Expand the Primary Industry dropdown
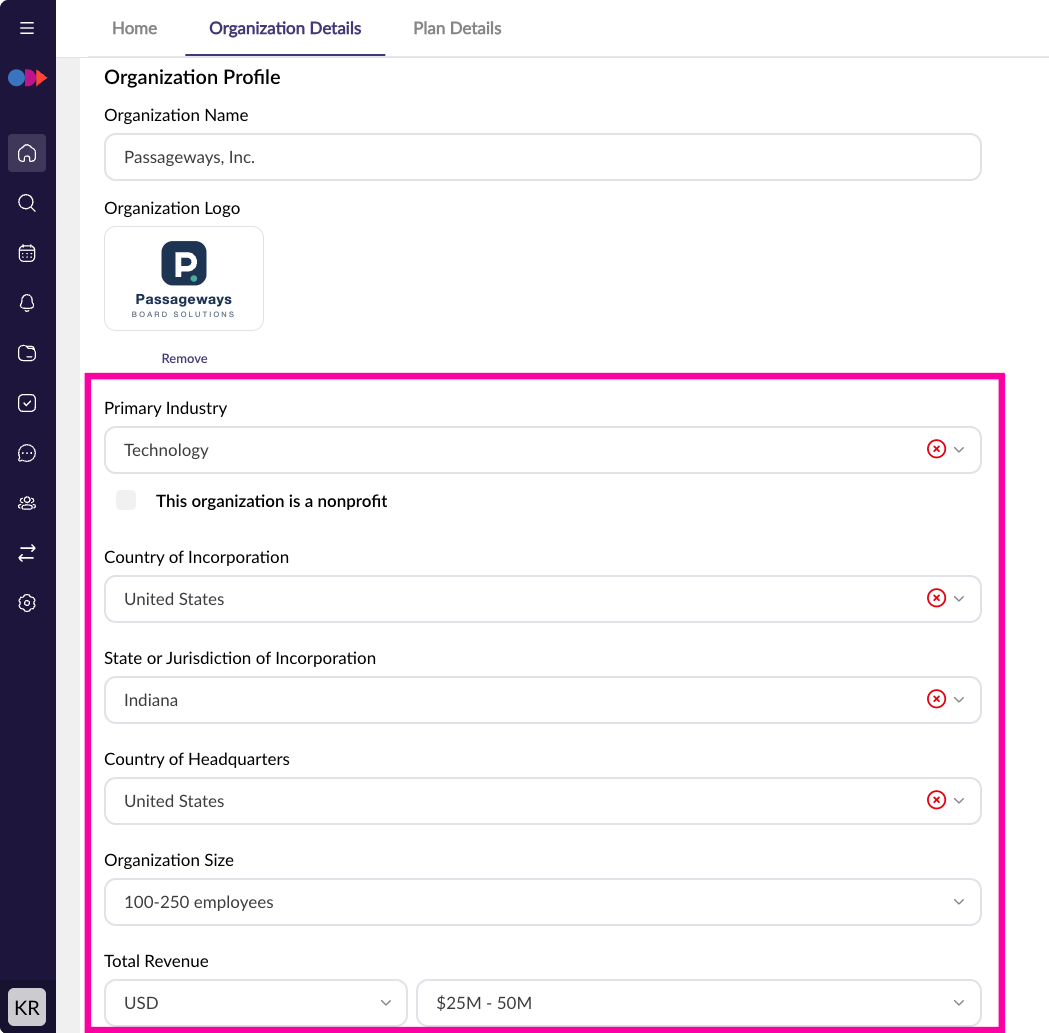The width and height of the screenshot is (1049, 1033). tap(959, 450)
